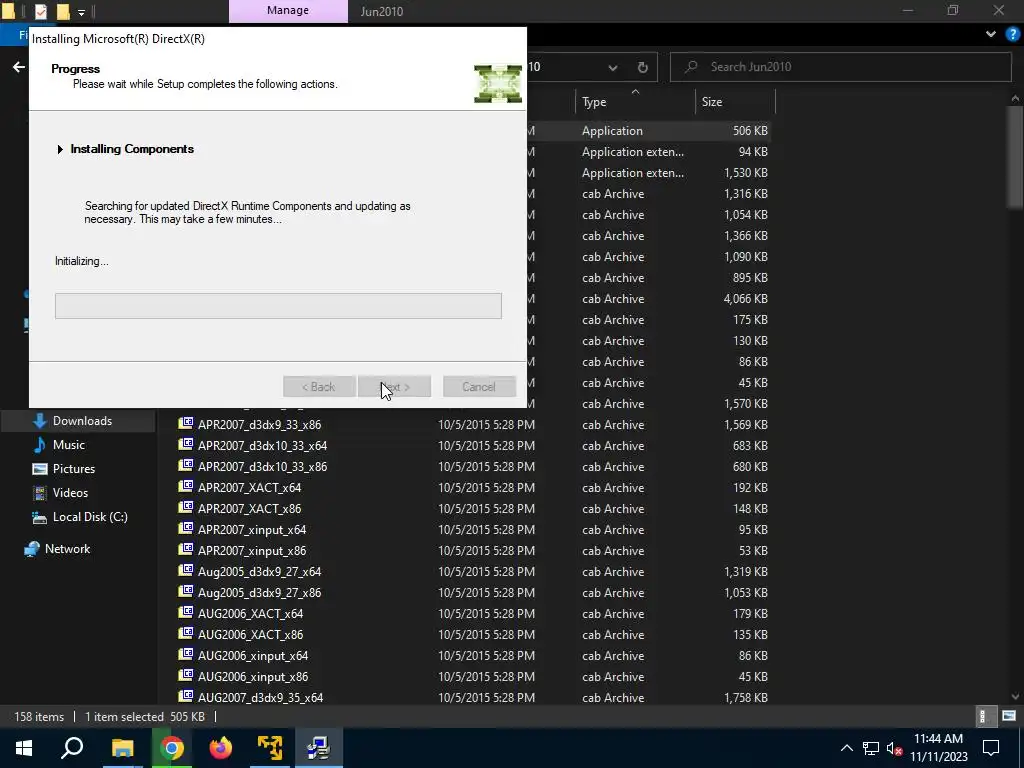1024x768 pixels.
Task: Click the folder icon in Explorer title bar
Action: (x=8, y=12)
